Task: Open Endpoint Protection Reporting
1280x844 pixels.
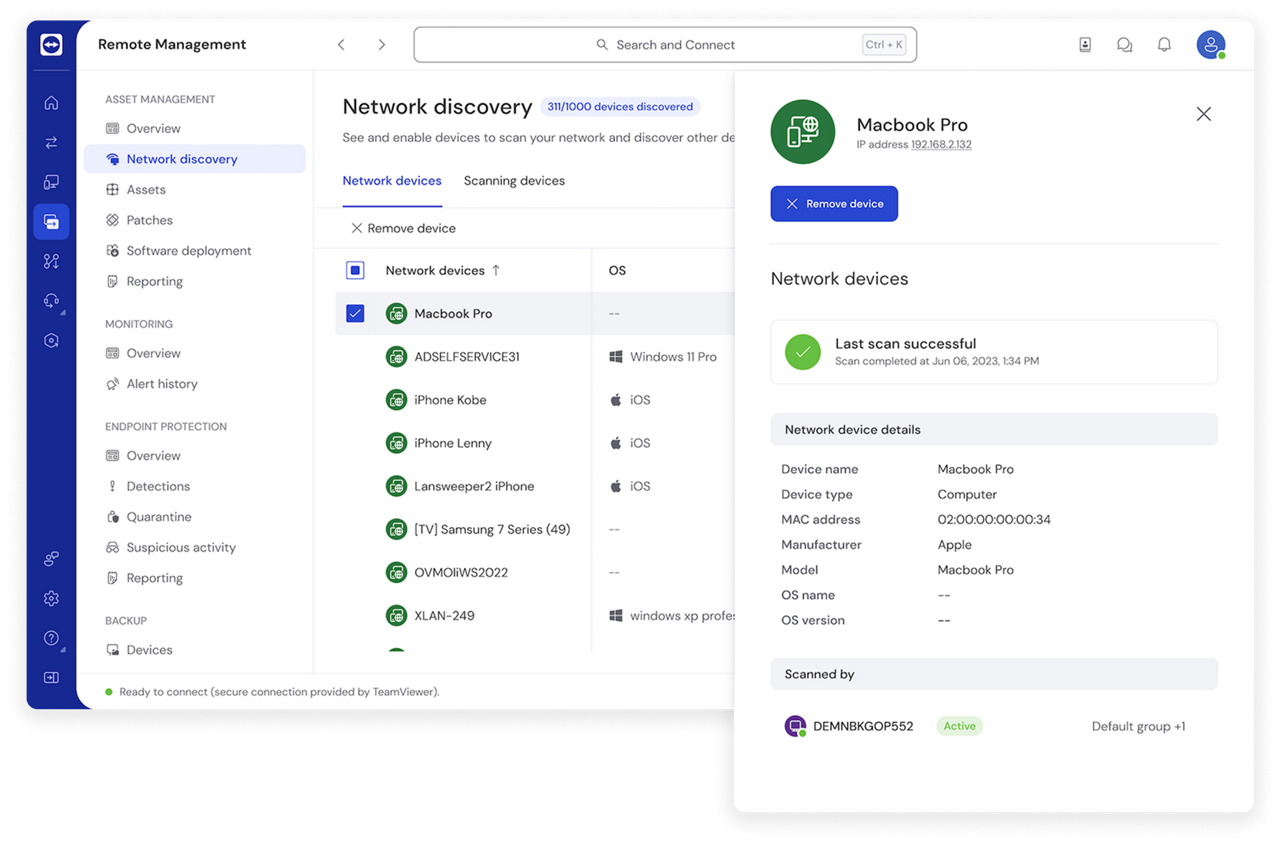Action: (194, 578)
